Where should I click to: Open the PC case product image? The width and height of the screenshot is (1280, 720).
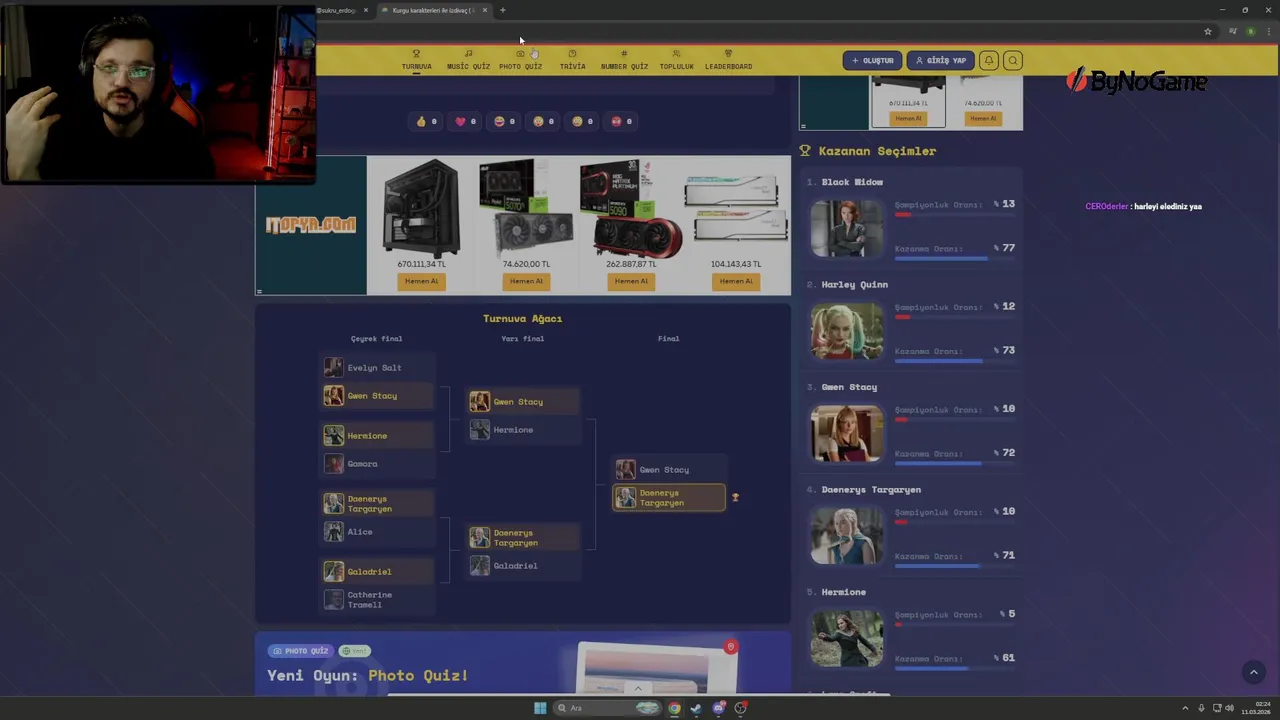(421, 208)
